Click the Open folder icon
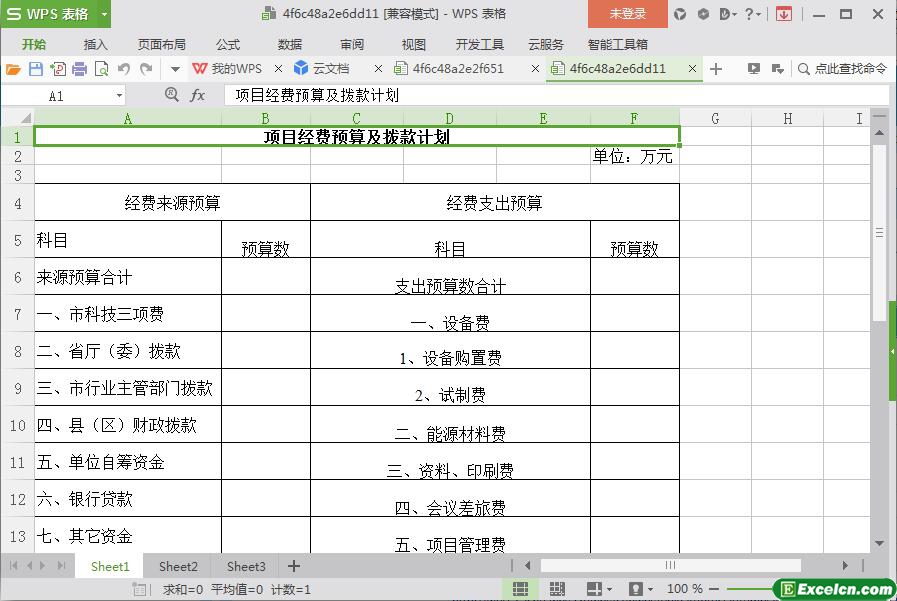Viewport: 897px width, 601px height. coord(13,69)
